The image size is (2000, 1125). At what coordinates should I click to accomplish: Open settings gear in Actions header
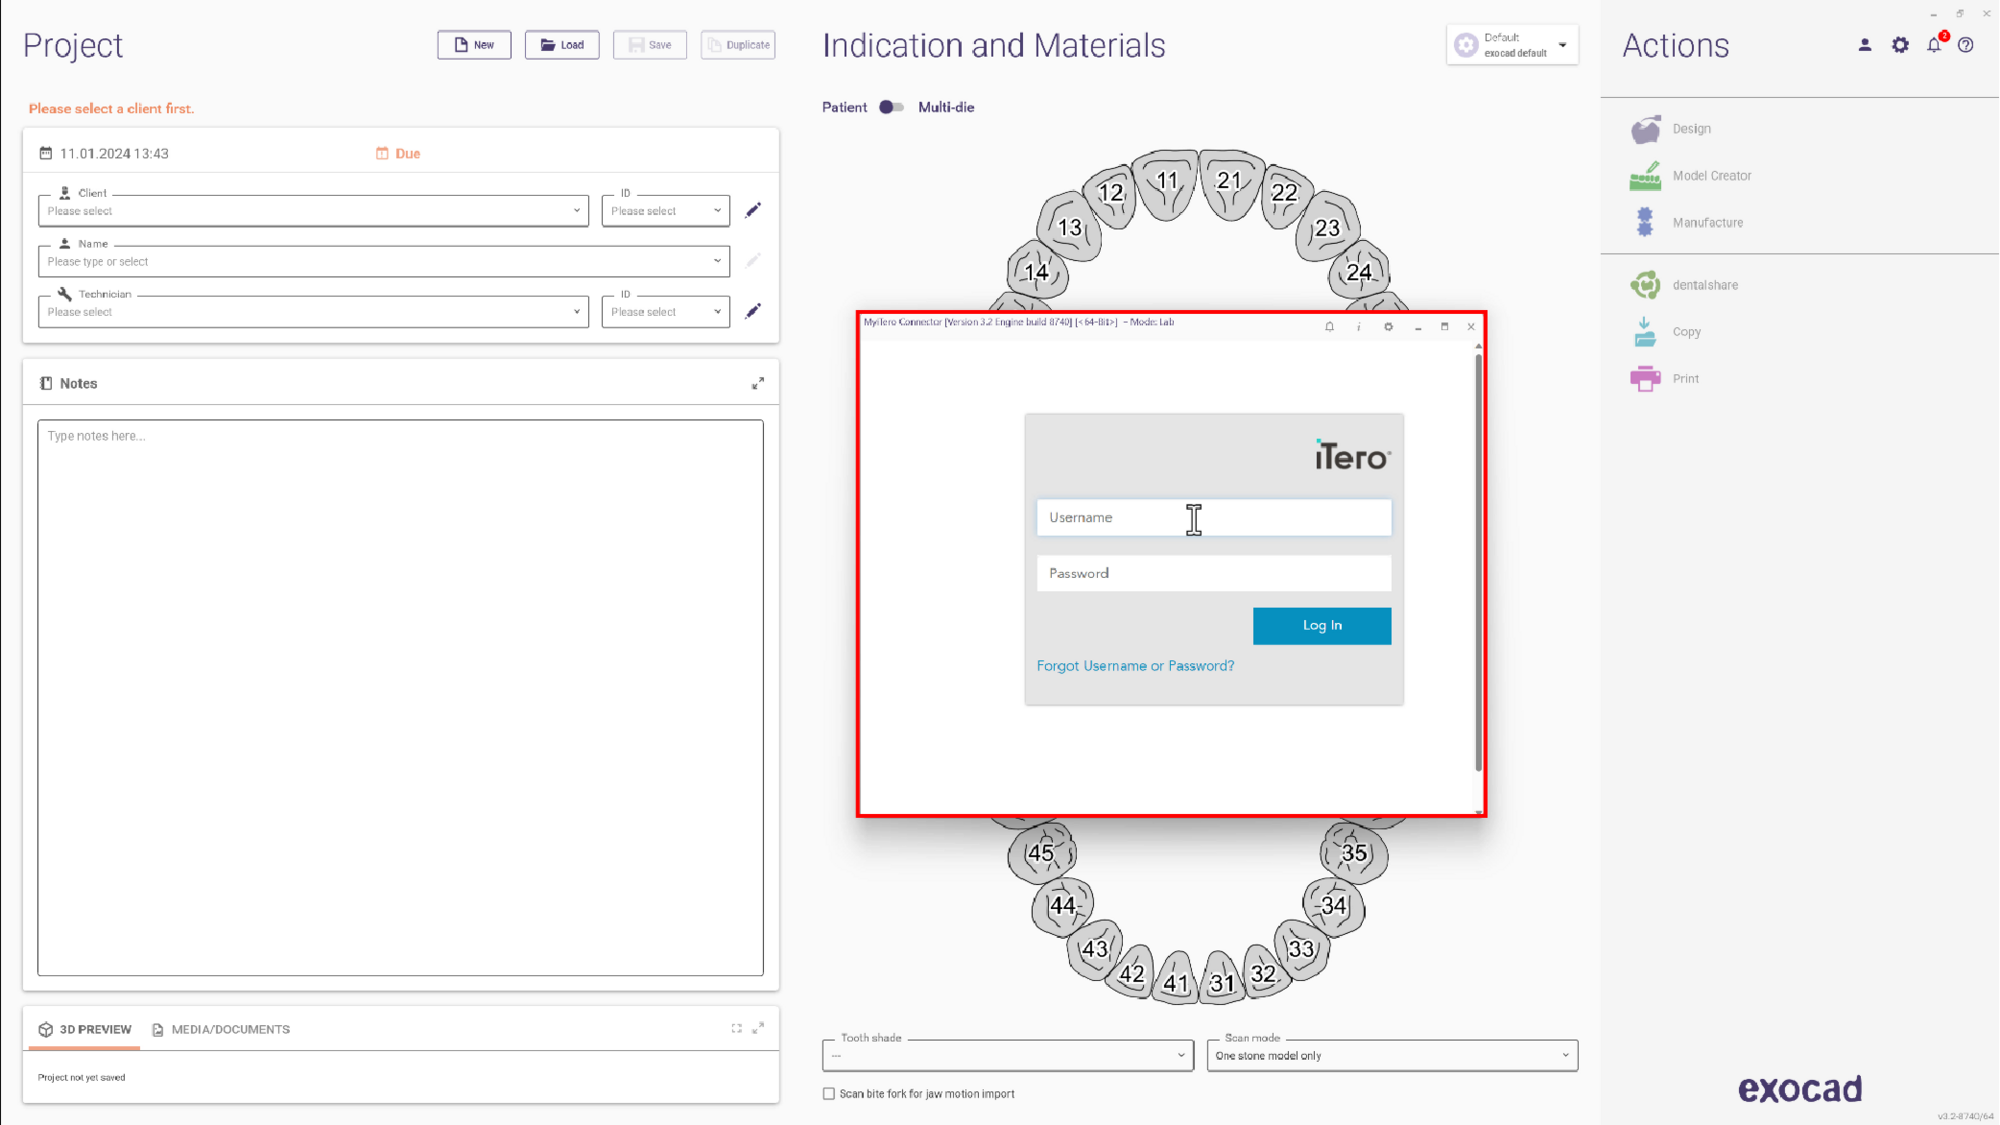point(1900,45)
